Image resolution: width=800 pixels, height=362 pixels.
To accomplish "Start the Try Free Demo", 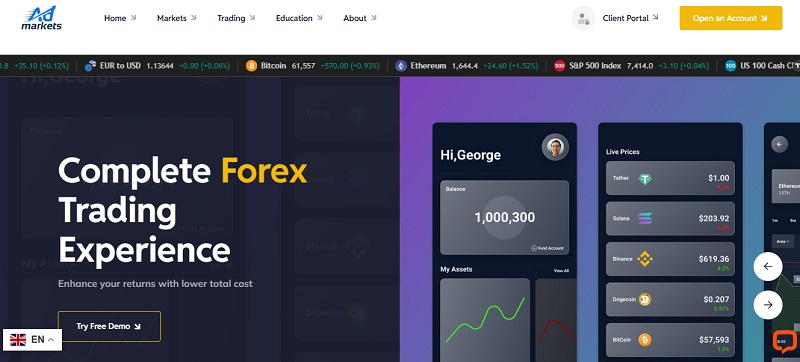I will (x=109, y=326).
